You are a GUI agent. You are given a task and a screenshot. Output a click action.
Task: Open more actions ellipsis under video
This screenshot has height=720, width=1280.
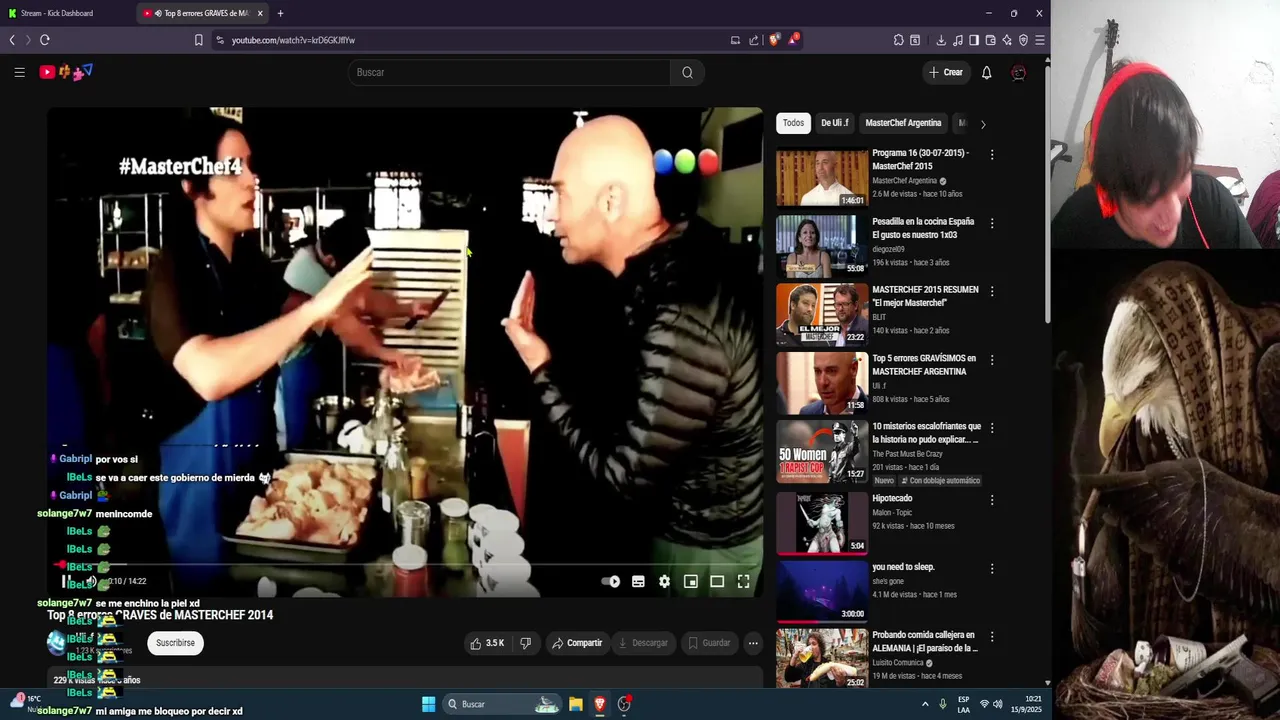(753, 643)
